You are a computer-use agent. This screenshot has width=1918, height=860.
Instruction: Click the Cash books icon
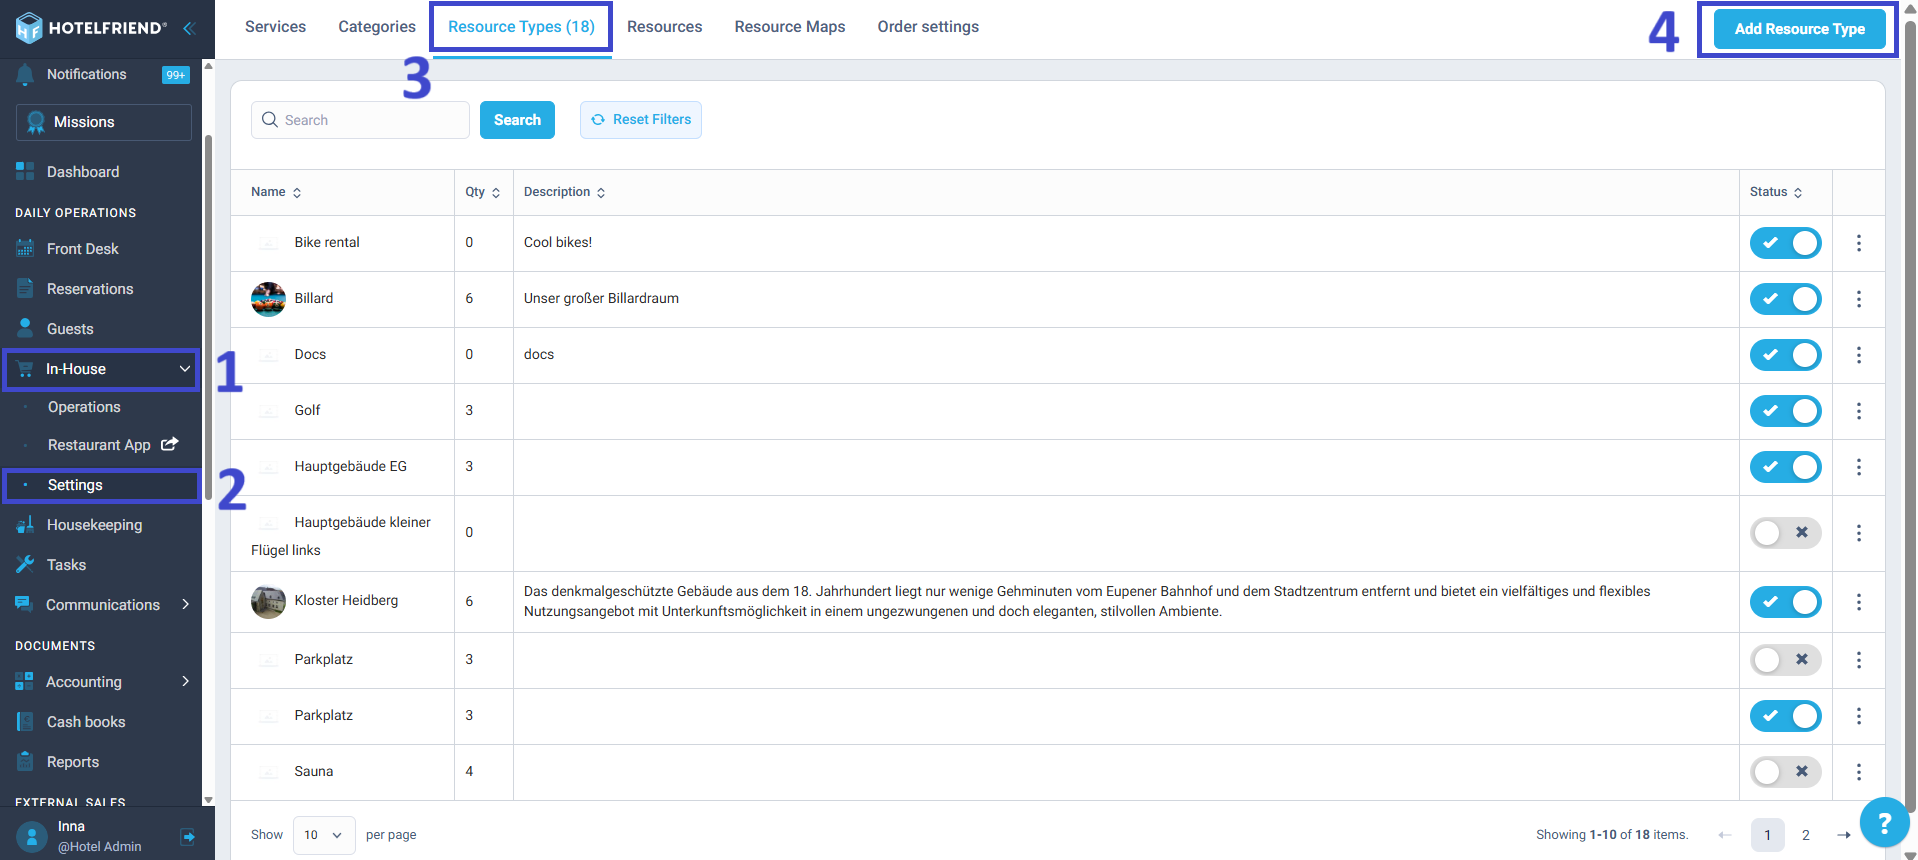[x=25, y=721]
